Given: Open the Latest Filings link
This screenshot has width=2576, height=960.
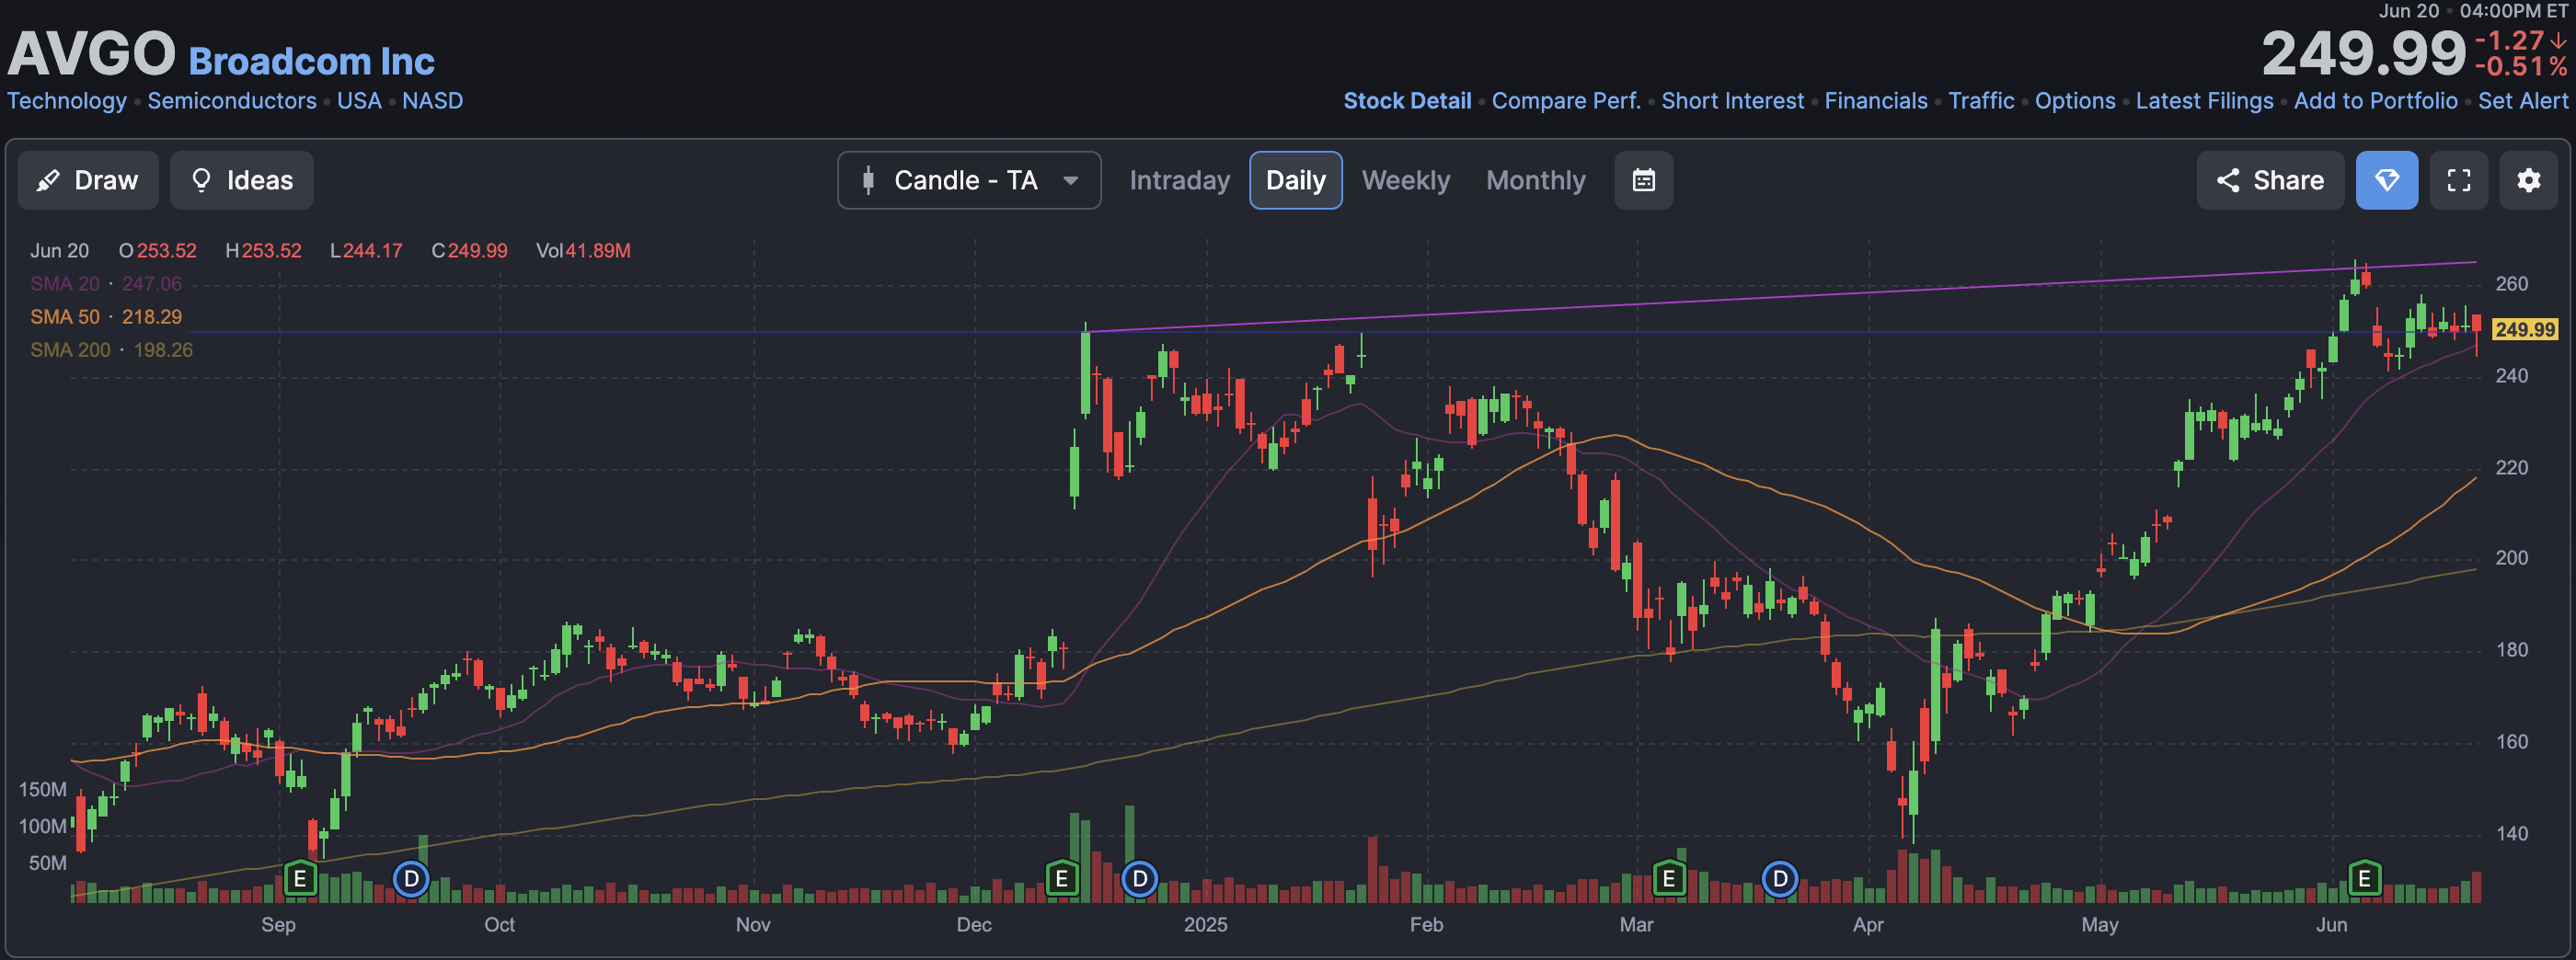Looking at the screenshot, I should 2204,101.
